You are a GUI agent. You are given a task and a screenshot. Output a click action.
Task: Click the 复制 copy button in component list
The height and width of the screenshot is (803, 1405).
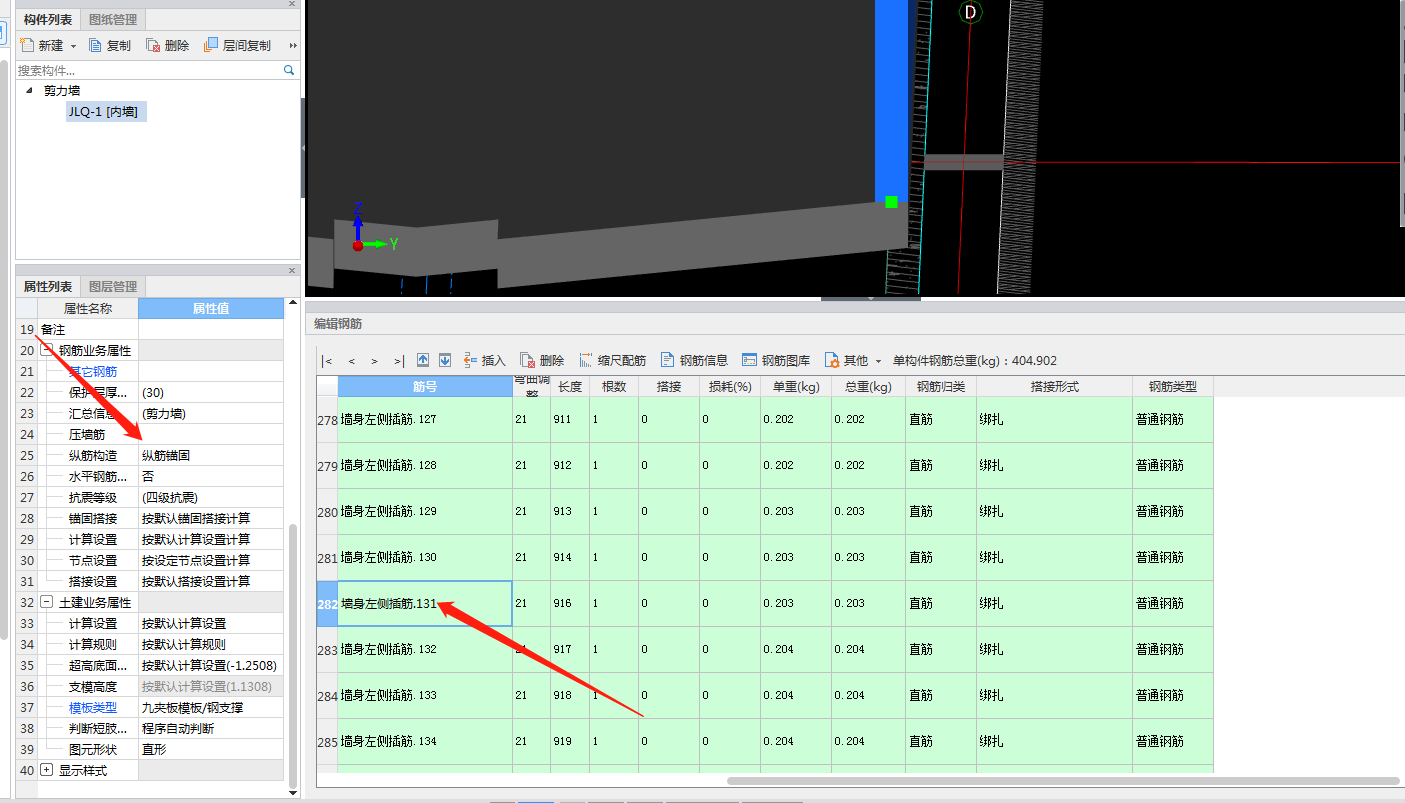pyautogui.click(x=110, y=45)
